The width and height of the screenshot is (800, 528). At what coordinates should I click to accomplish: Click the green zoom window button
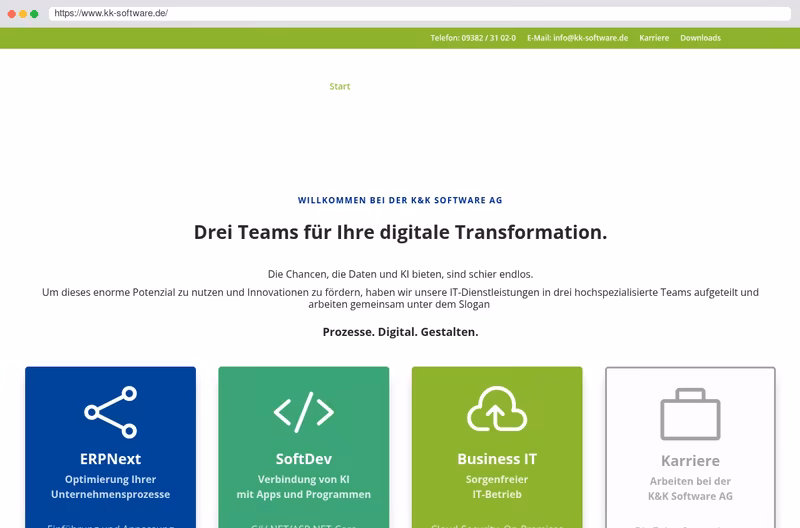(x=34, y=14)
